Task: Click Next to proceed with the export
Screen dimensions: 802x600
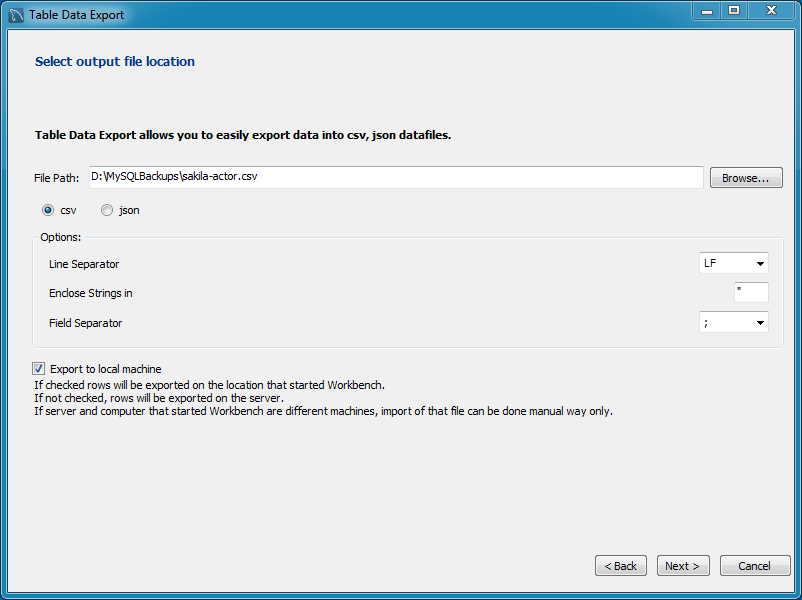Action: click(683, 565)
